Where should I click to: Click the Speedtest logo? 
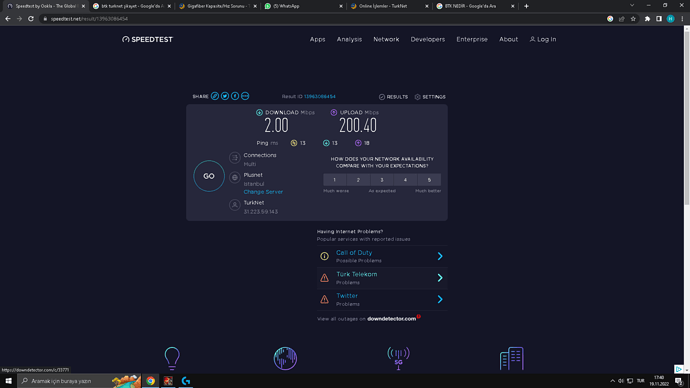[x=147, y=39]
